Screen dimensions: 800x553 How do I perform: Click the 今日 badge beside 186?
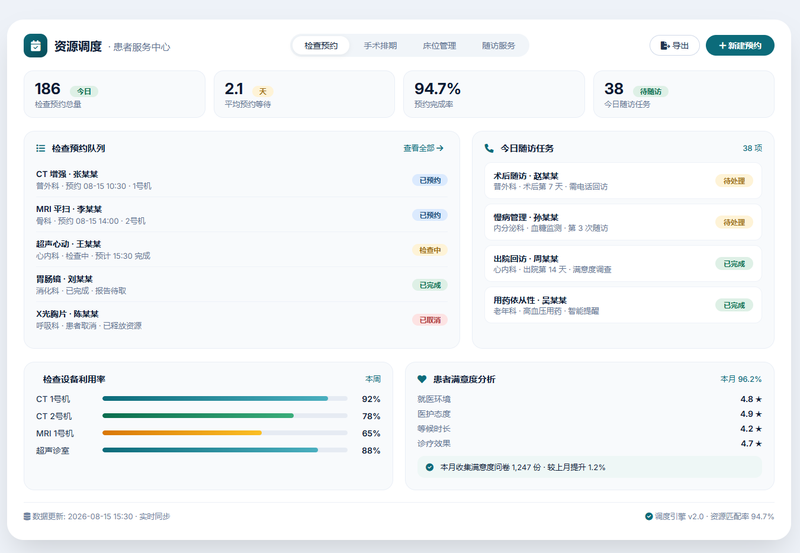pyautogui.click(x=84, y=91)
